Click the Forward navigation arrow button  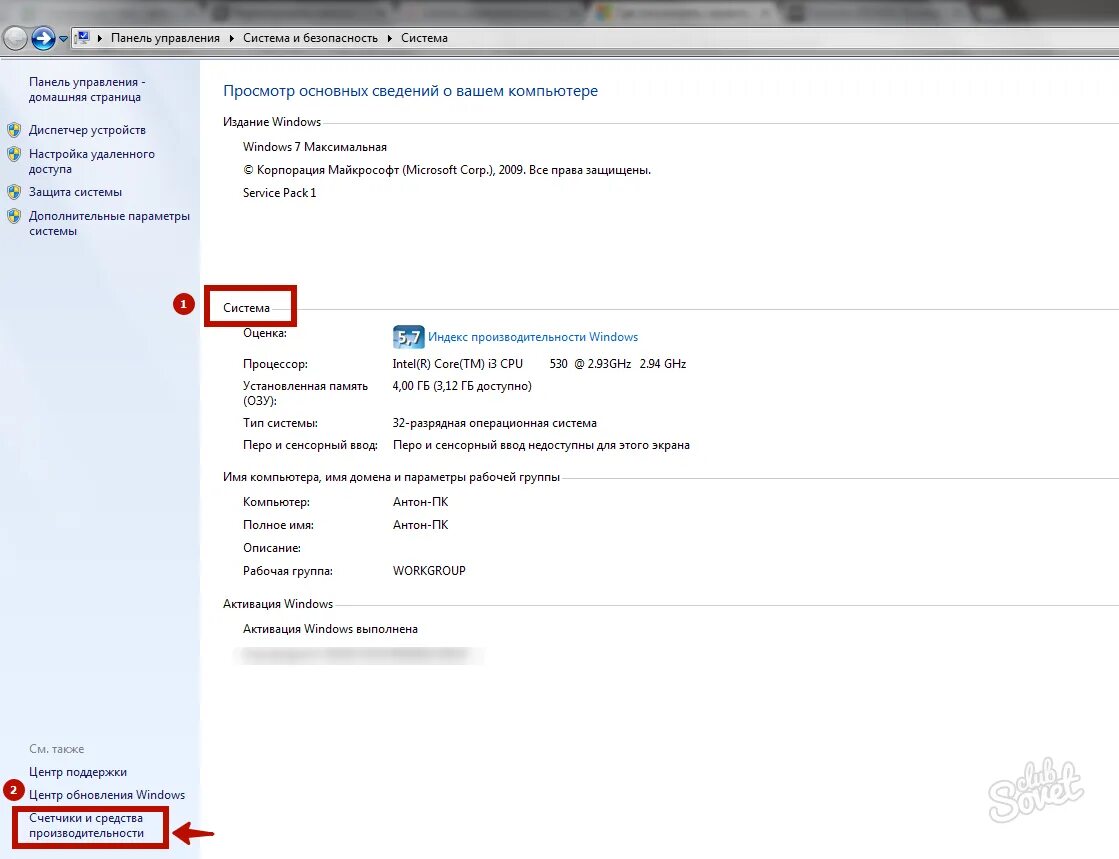44,38
